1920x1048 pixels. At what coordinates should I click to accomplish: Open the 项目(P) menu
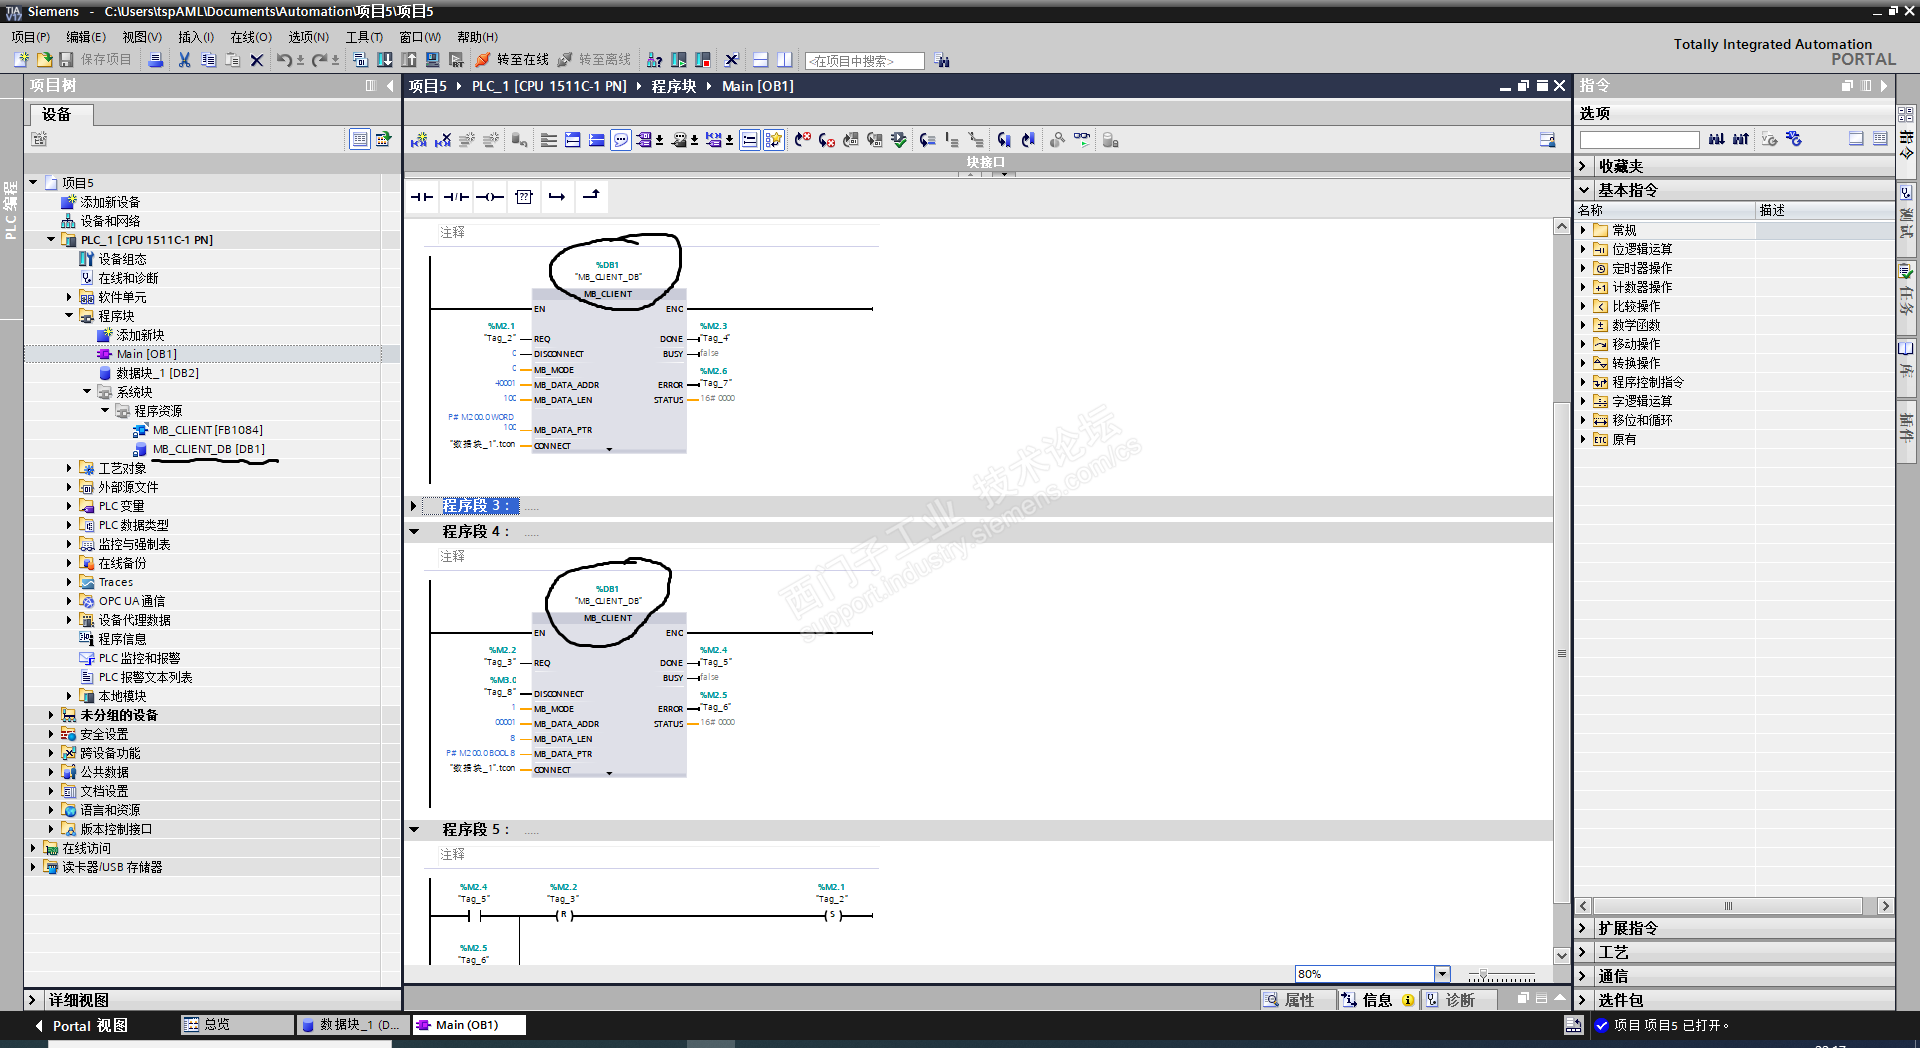pos(30,37)
